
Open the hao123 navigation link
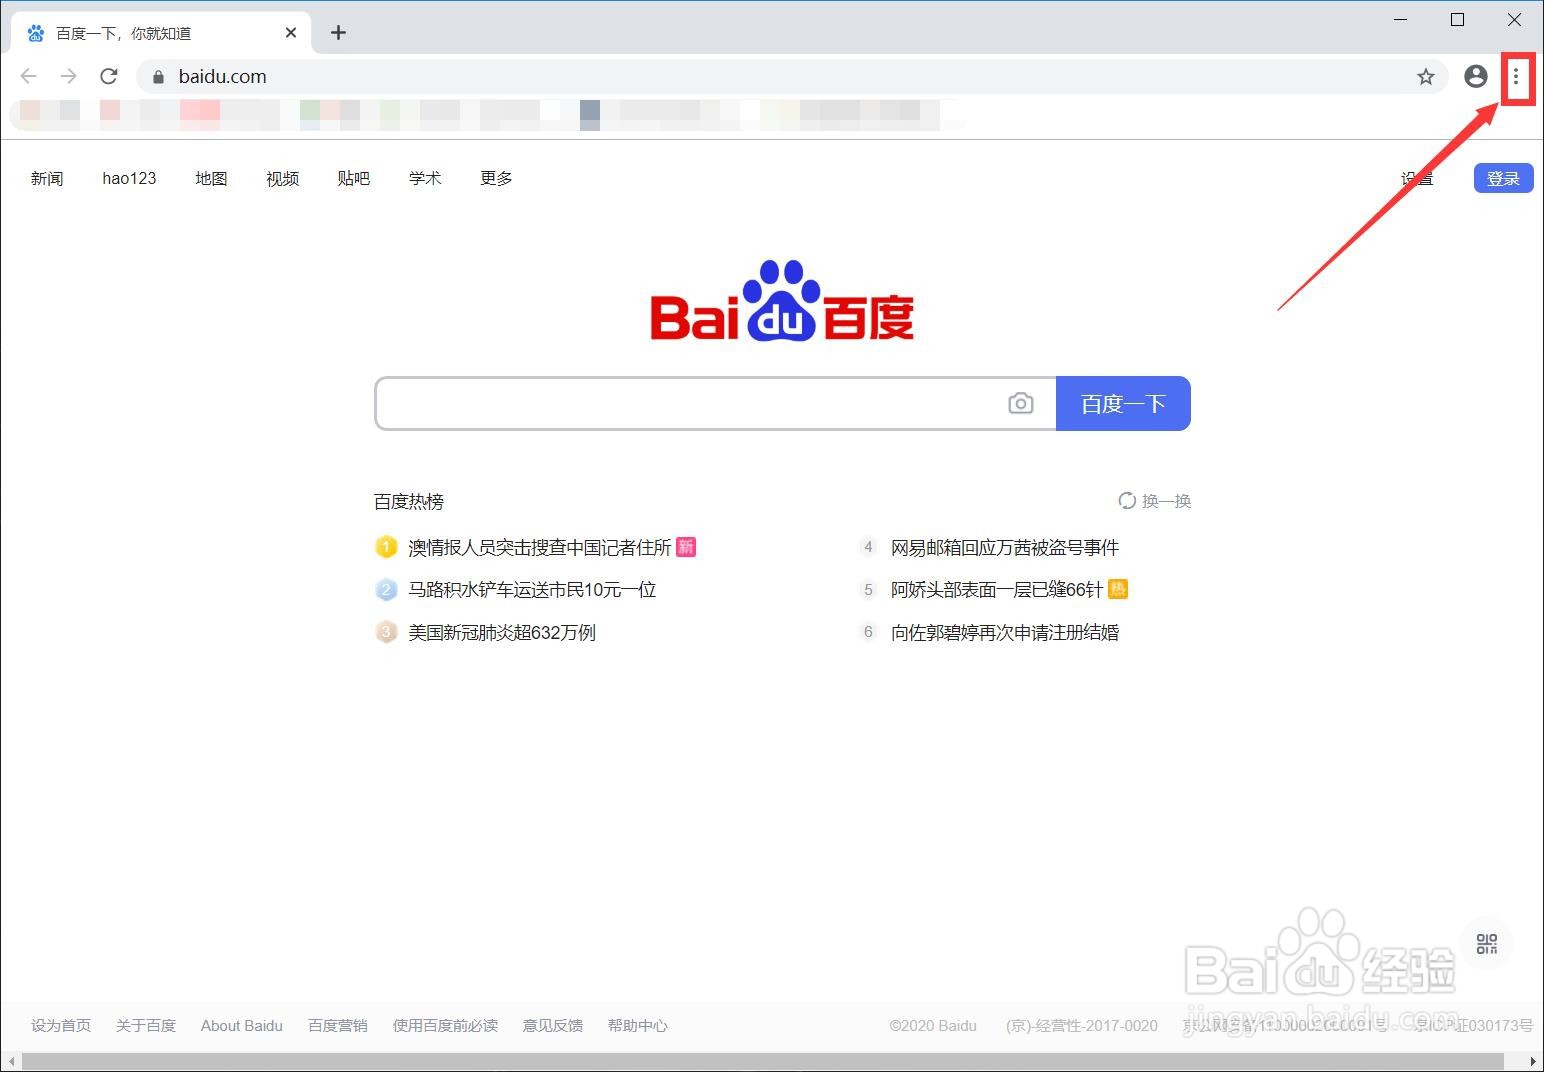129,178
